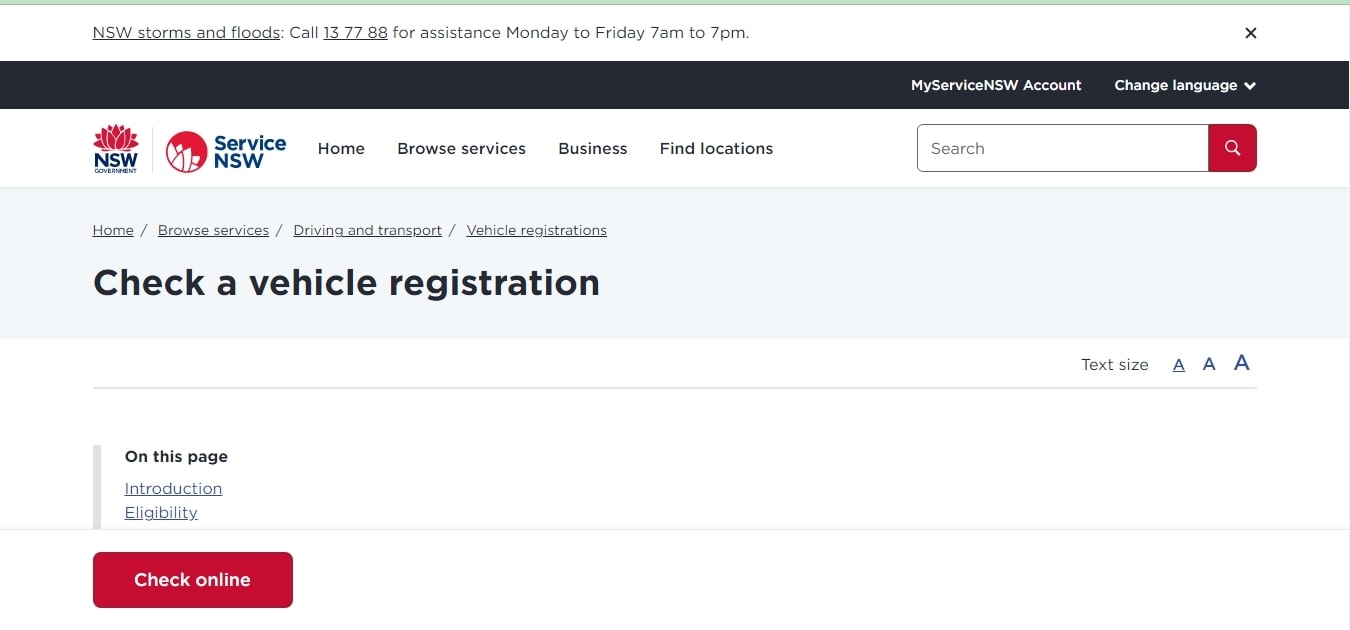Jump to the Introduction section link
This screenshot has height=630, width=1350.
coord(173,488)
